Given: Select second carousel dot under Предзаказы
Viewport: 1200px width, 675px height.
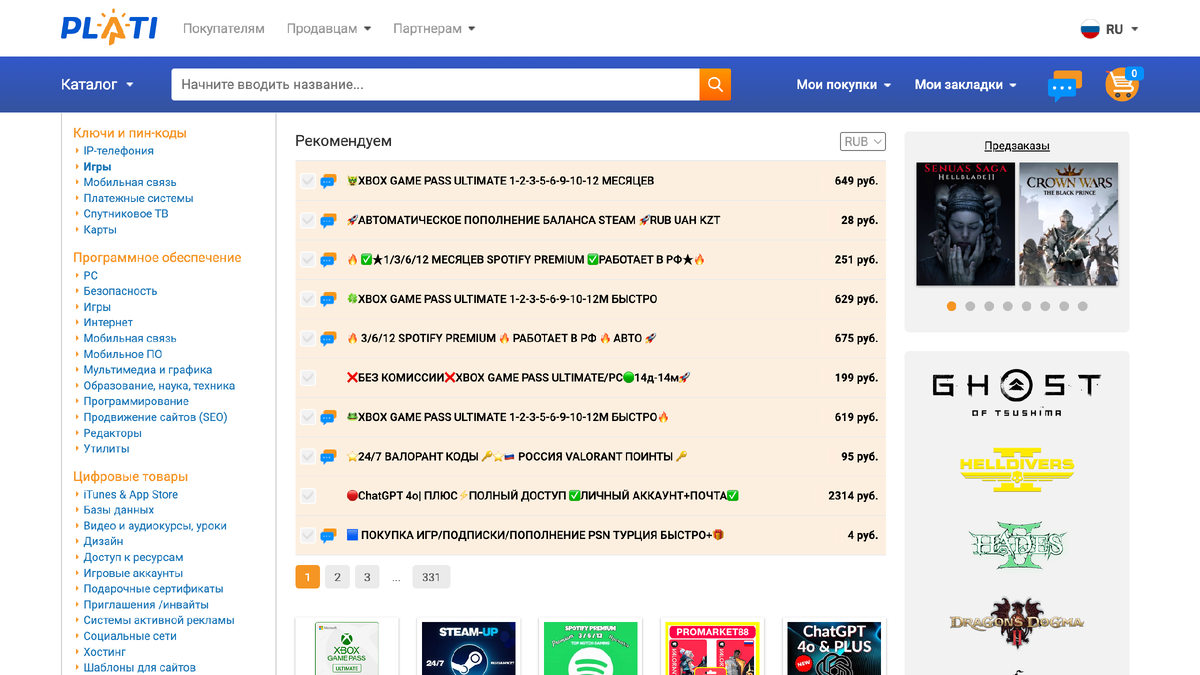Looking at the screenshot, I should point(970,306).
